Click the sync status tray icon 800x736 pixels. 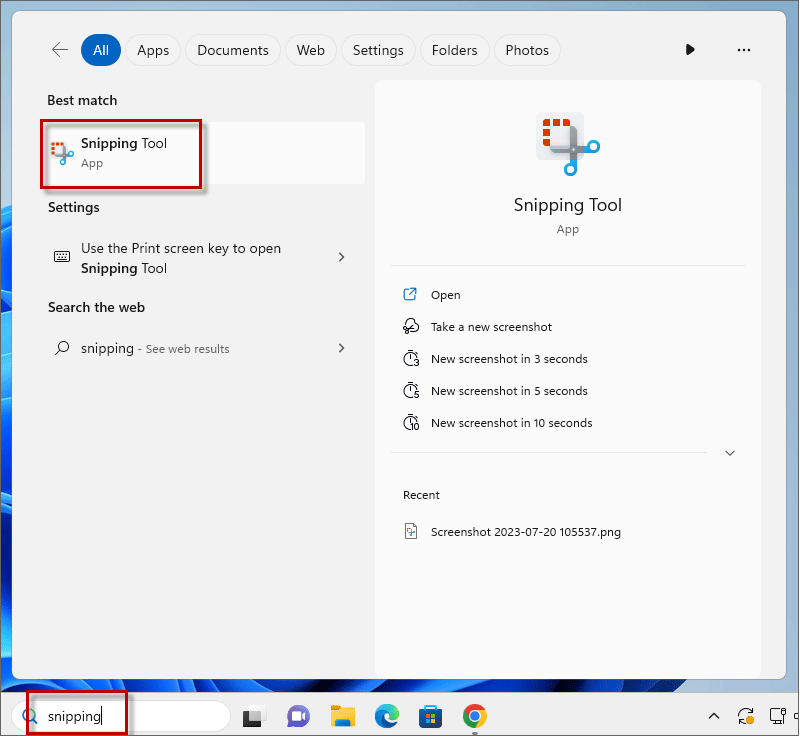coord(746,716)
